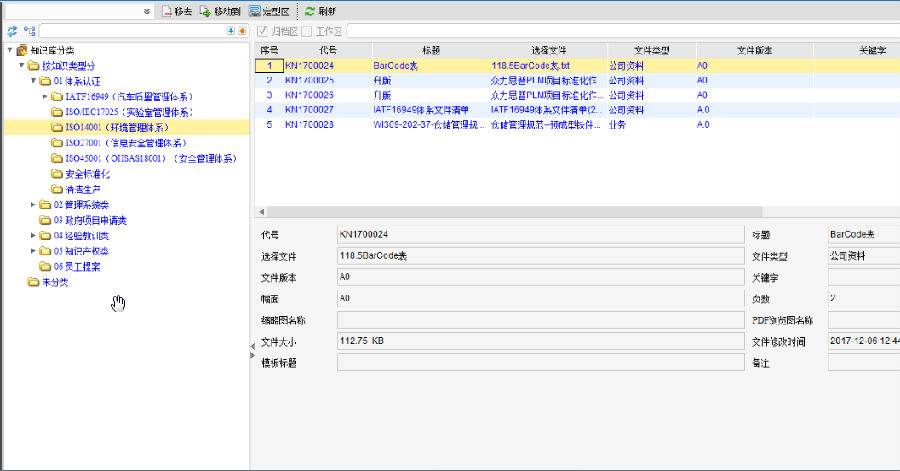Image resolution: width=900 pixels, height=471 pixels.
Task: Expand the 02 管理系统类 folder
Action: pyautogui.click(x=33, y=205)
